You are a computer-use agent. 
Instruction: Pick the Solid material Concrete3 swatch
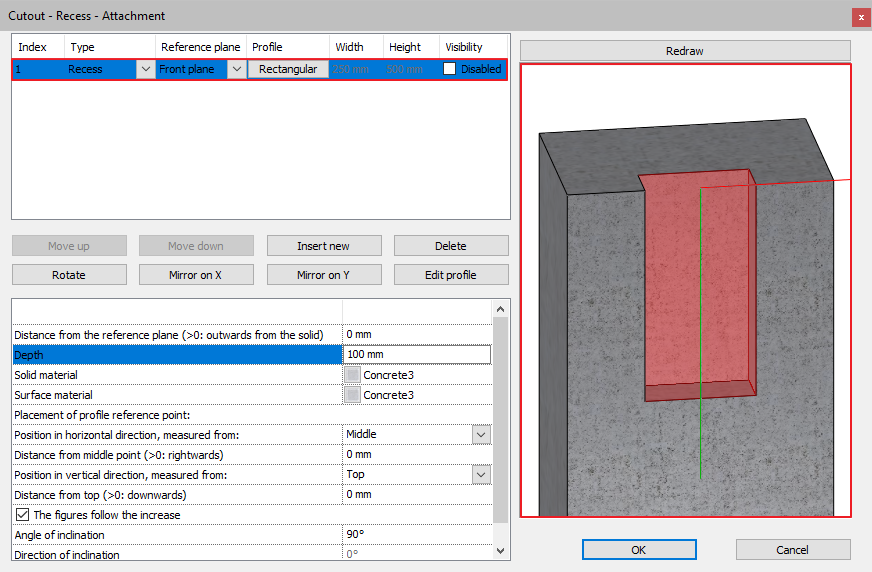[x=352, y=375]
